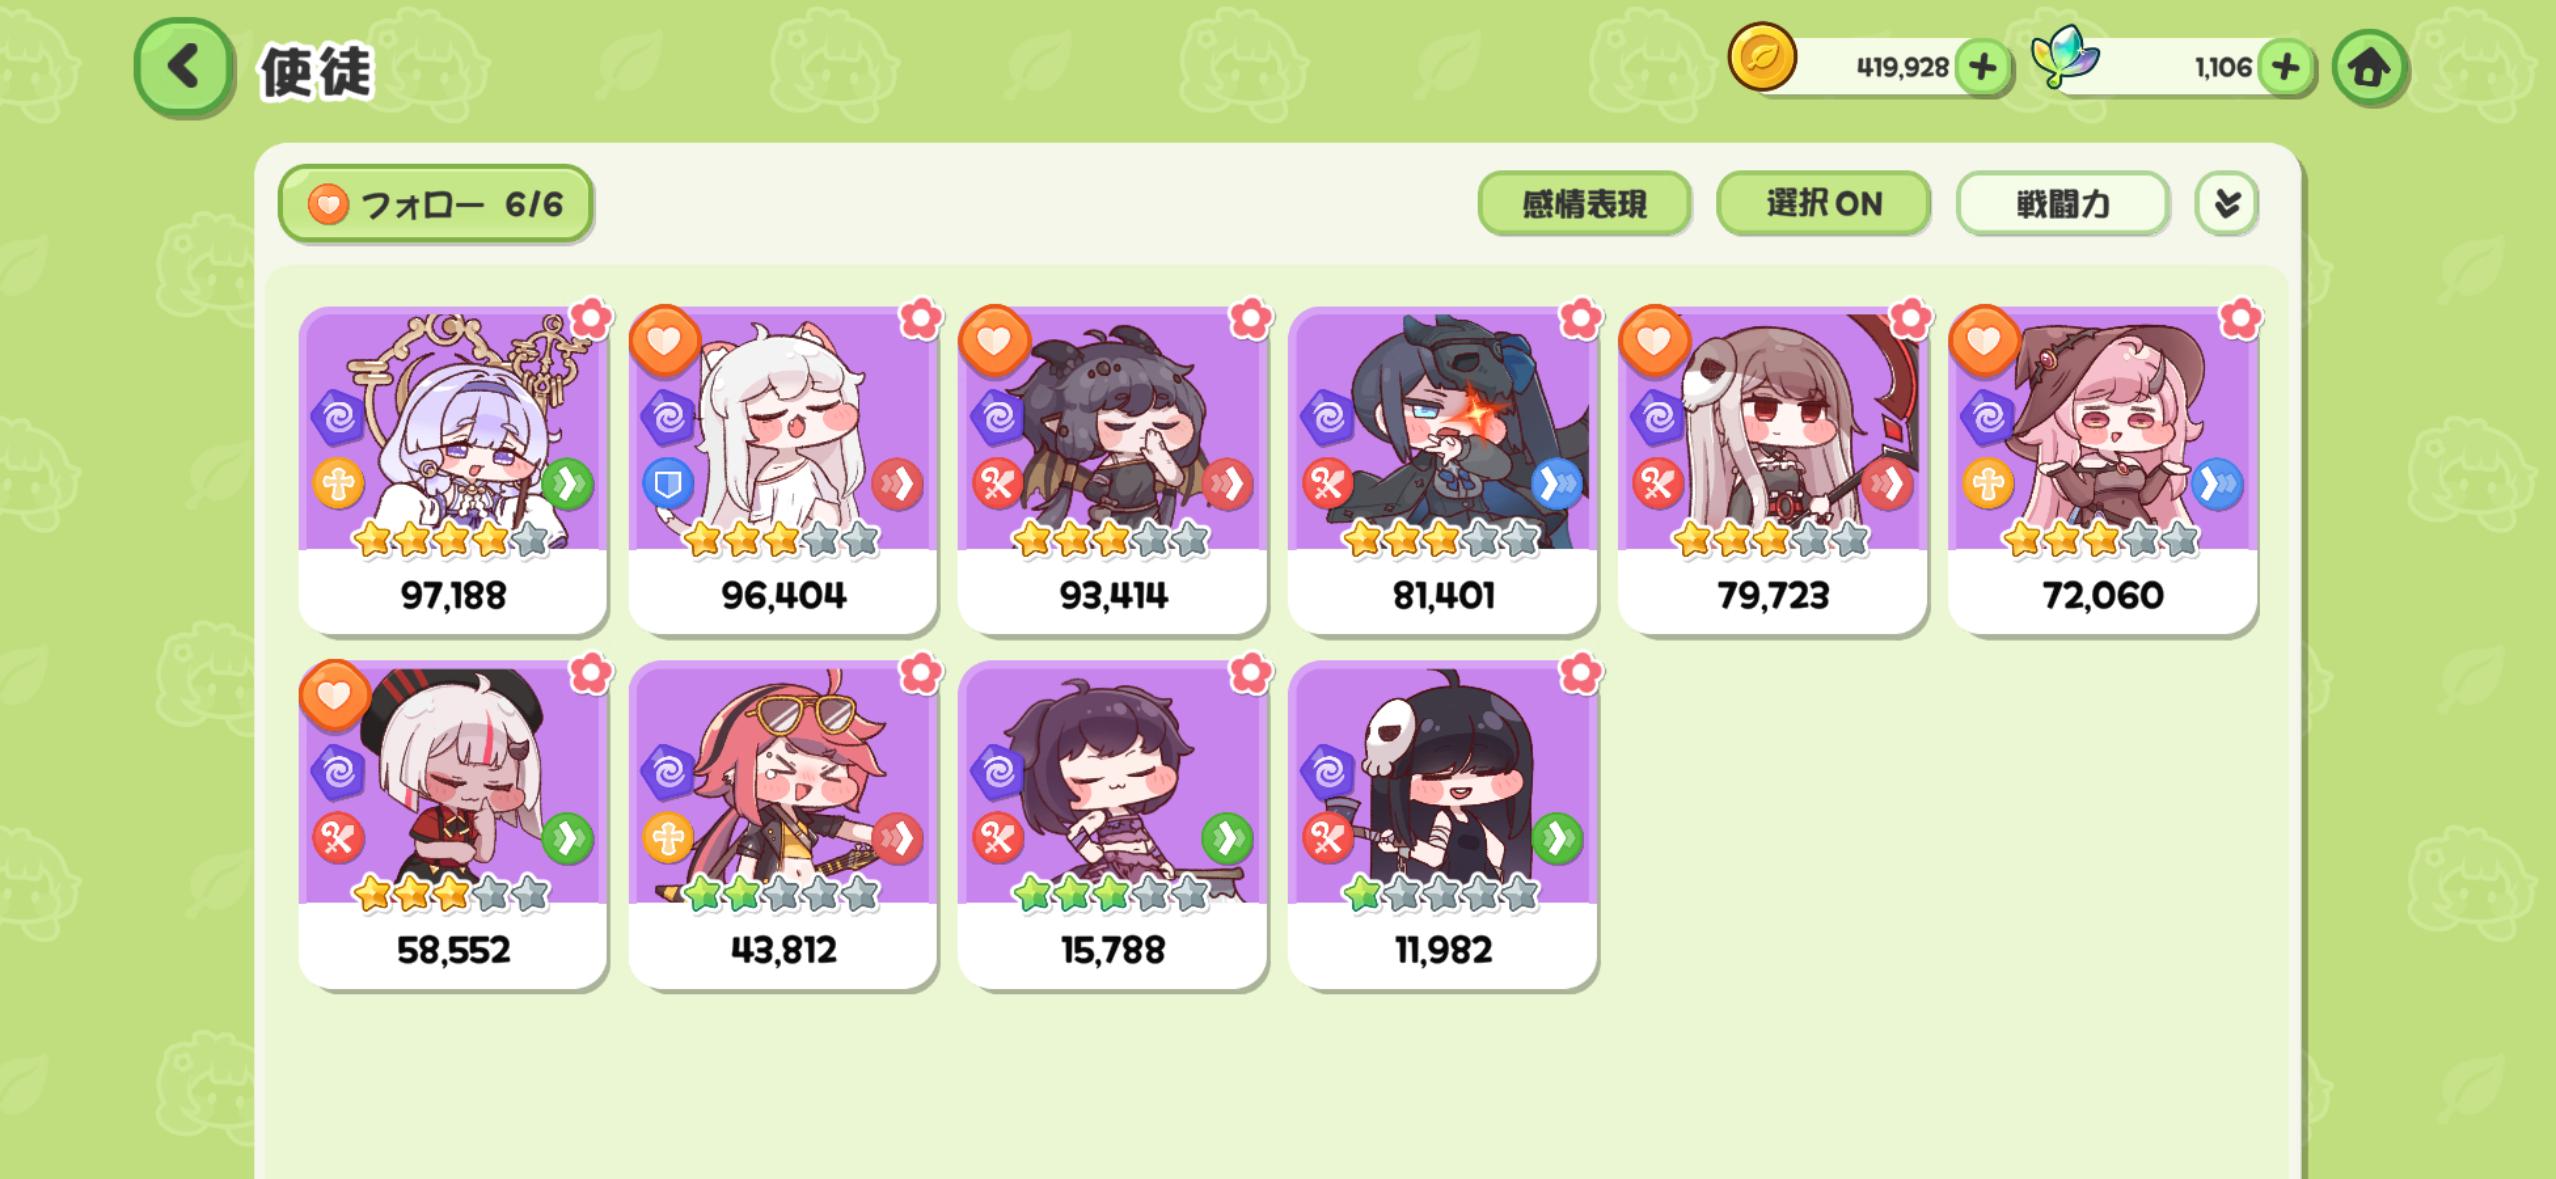Unfollow the heart on the 96,404 apostle

[664, 341]
